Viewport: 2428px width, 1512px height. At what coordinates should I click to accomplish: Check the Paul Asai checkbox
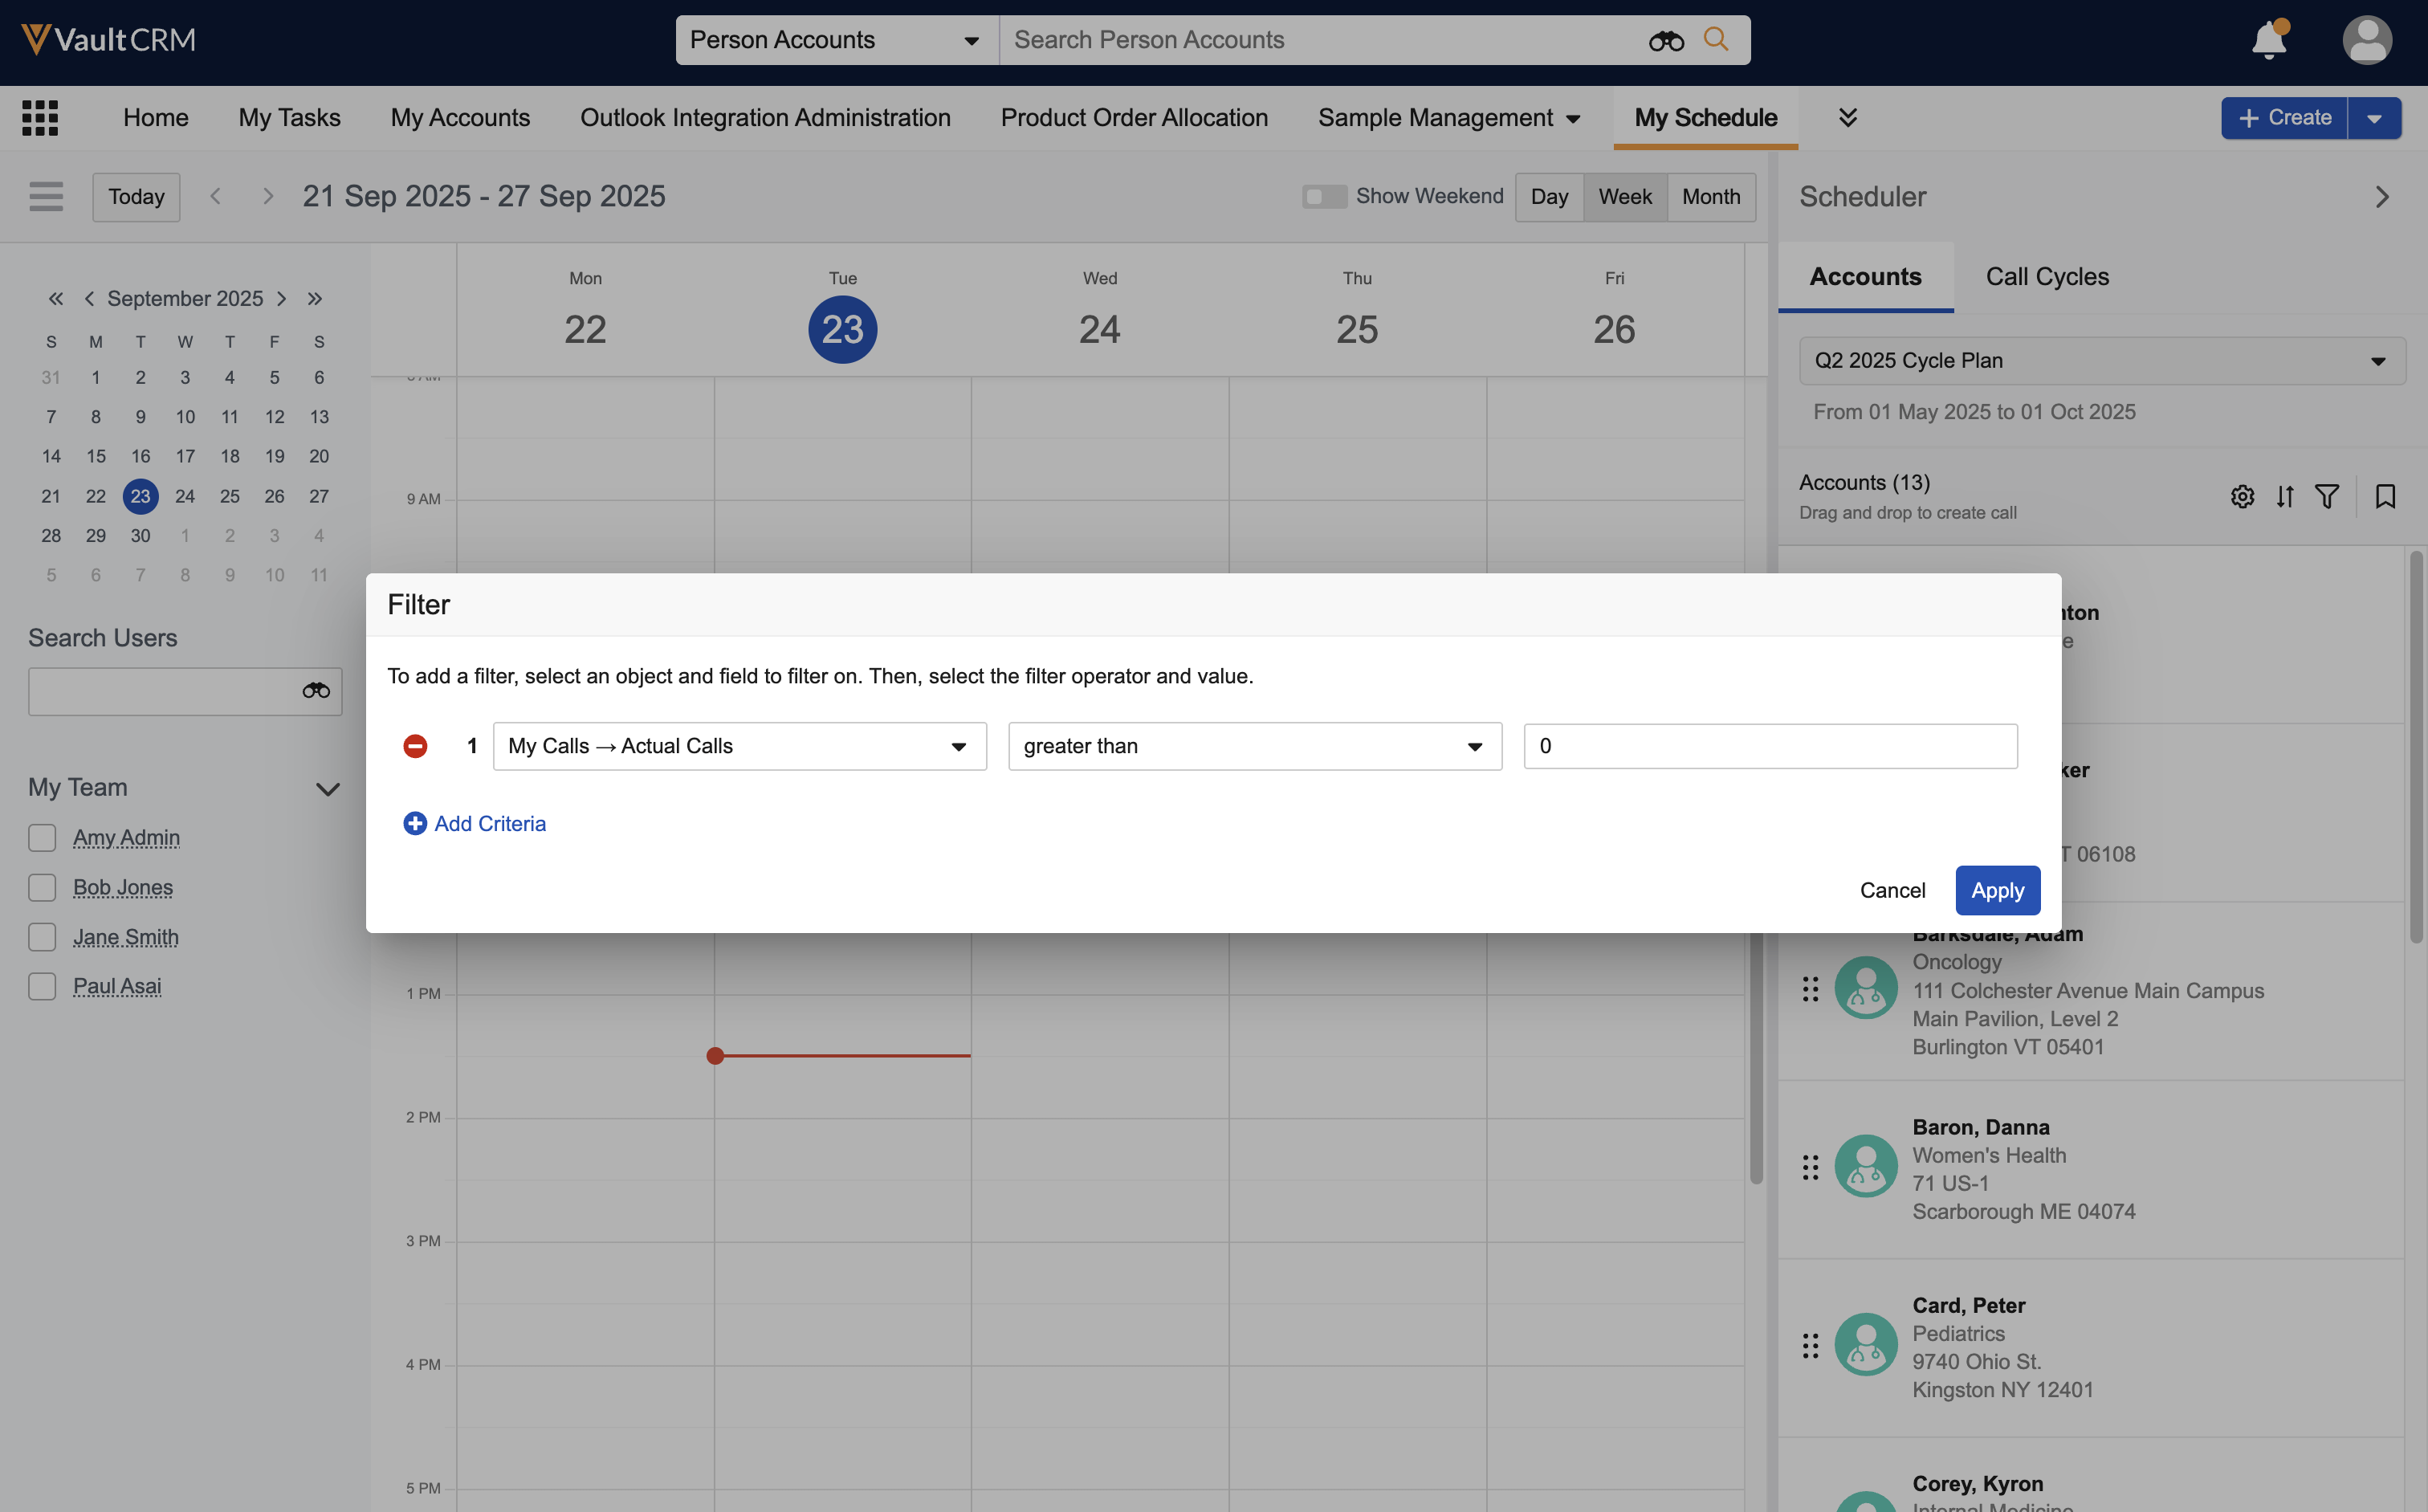coord(42,986)
